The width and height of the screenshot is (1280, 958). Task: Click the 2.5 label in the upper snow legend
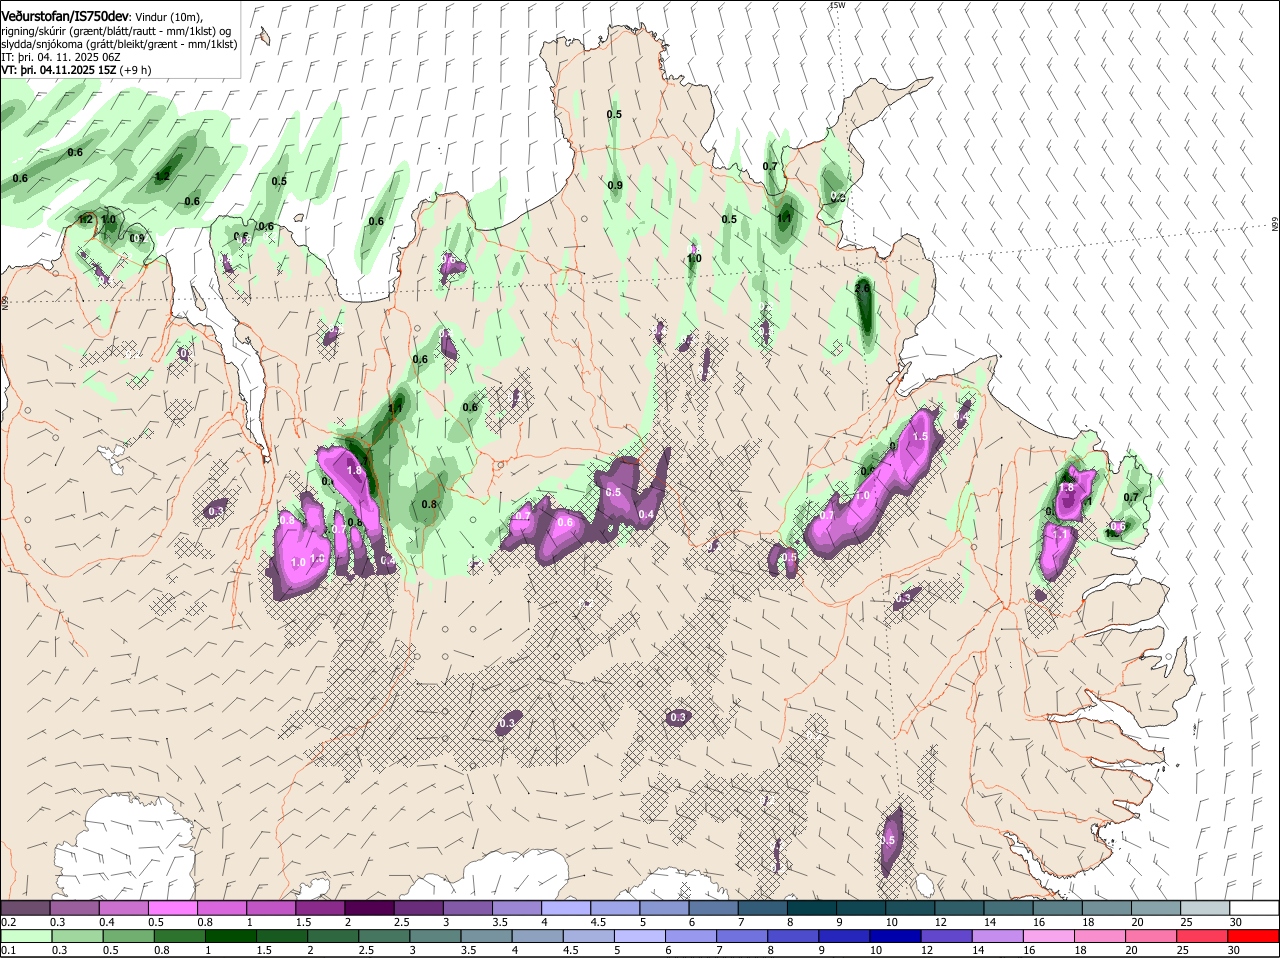(401, 922)
